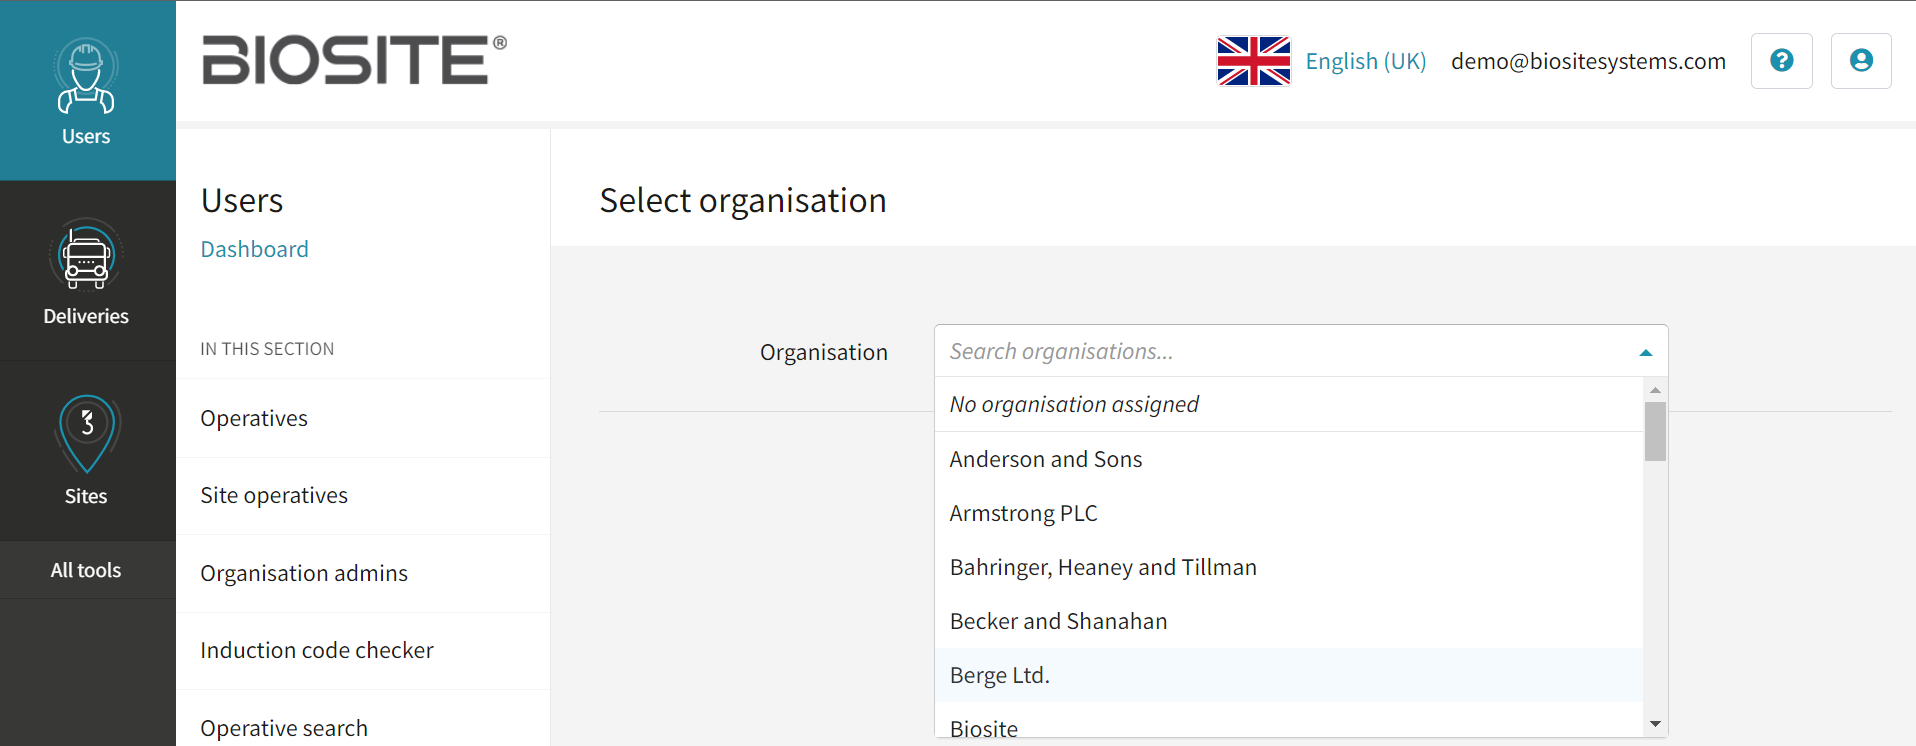The width and height of the screenshot is (1916, 746).
Task: Select Armstrong PLC organisation
Action: 1289,513
